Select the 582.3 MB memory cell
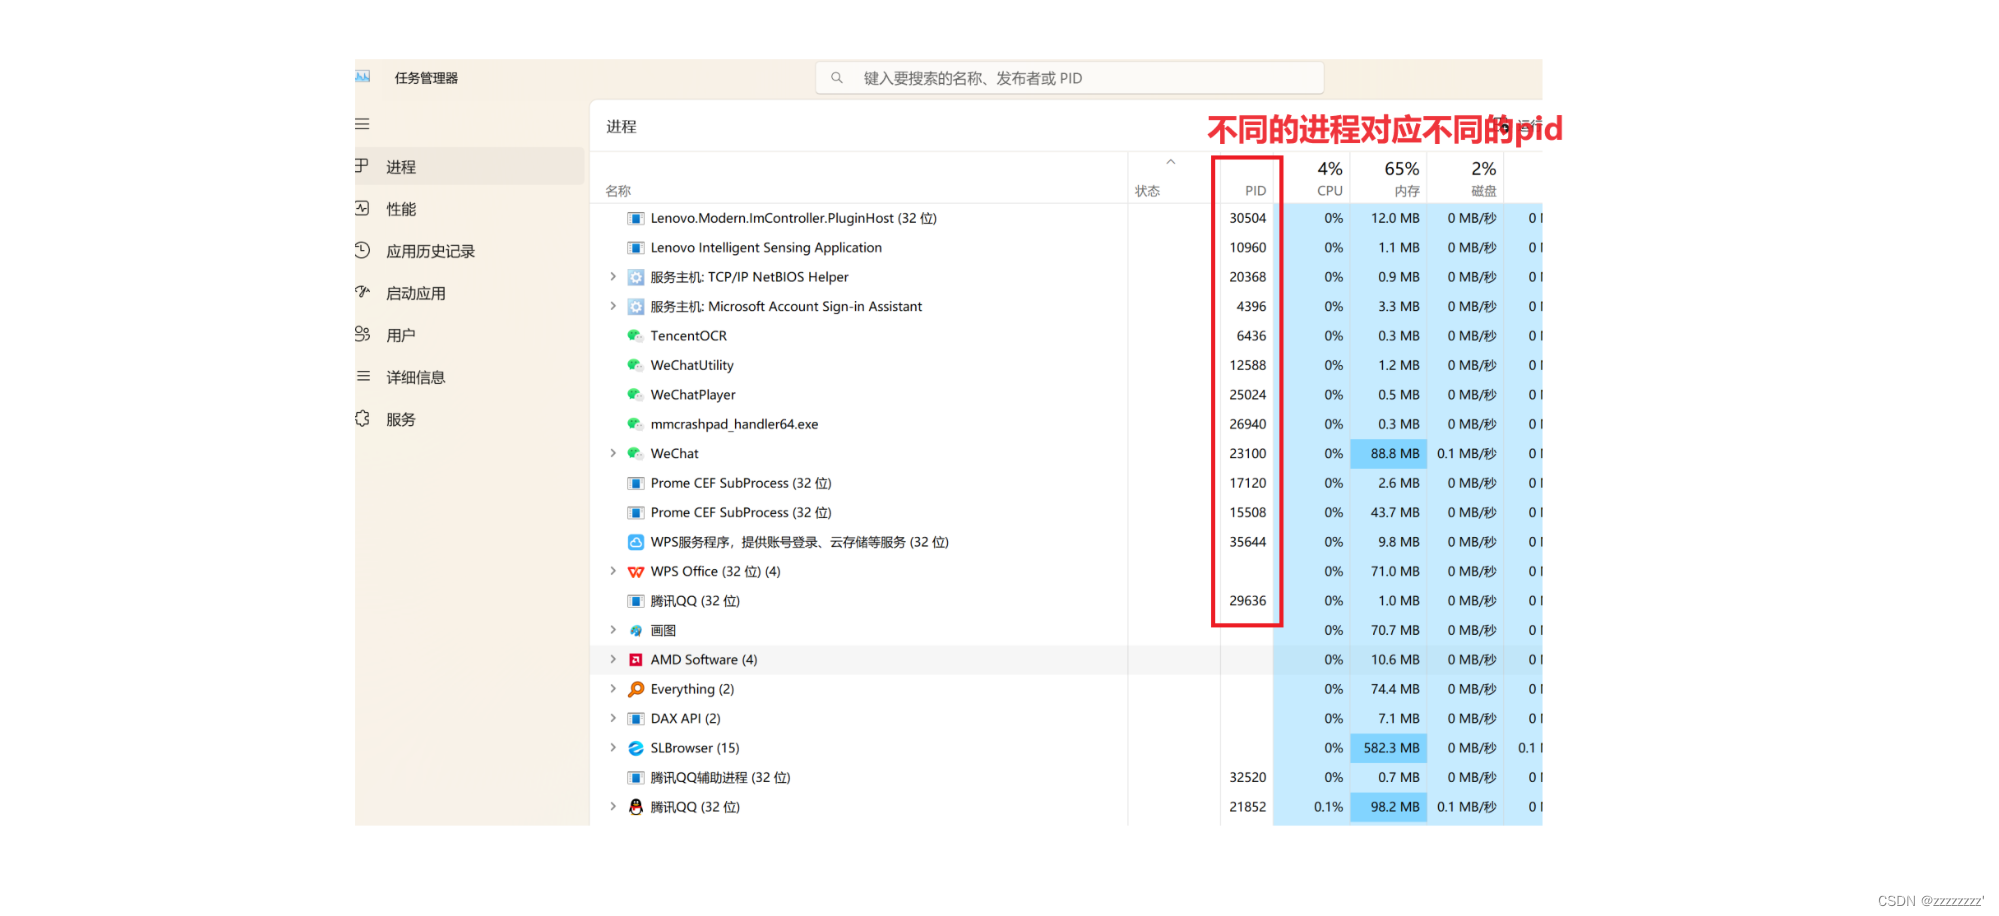The height and width of the screenshot is (916, 1999). [1388, 748]
